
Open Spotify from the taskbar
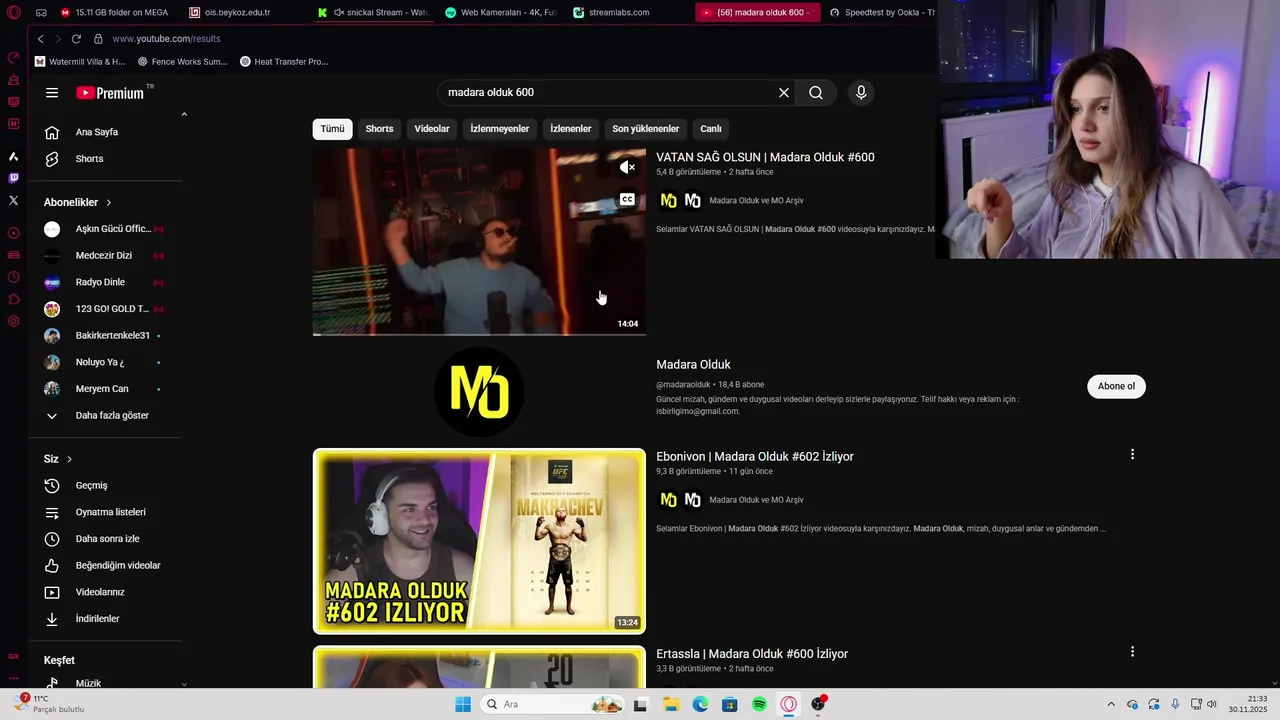(x=759, y=704)
